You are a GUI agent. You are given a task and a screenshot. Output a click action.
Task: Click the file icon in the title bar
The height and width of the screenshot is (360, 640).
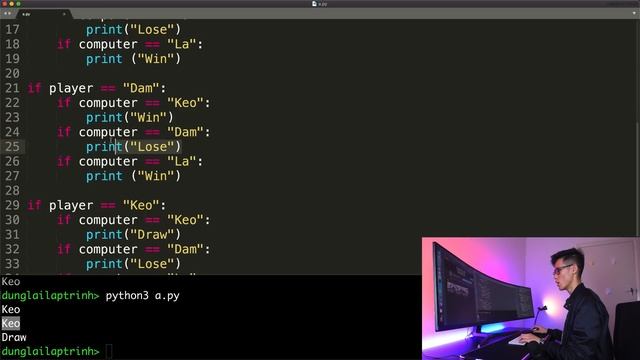pyautogui.click(x=314, y=4)
